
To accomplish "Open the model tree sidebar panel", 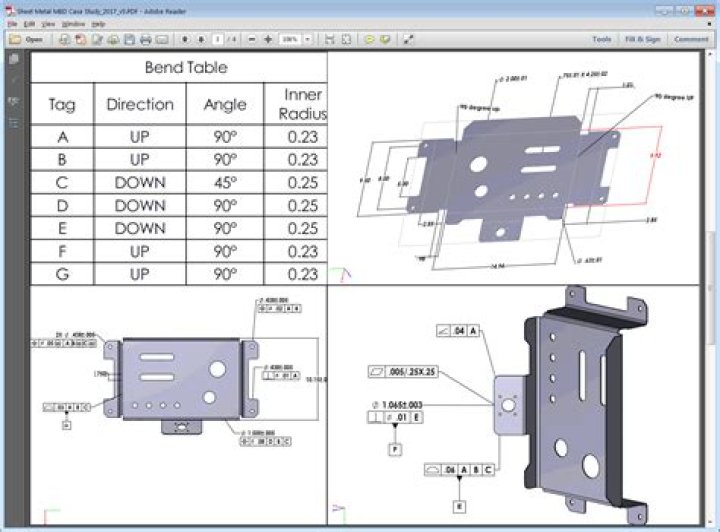I will point(14,101).
